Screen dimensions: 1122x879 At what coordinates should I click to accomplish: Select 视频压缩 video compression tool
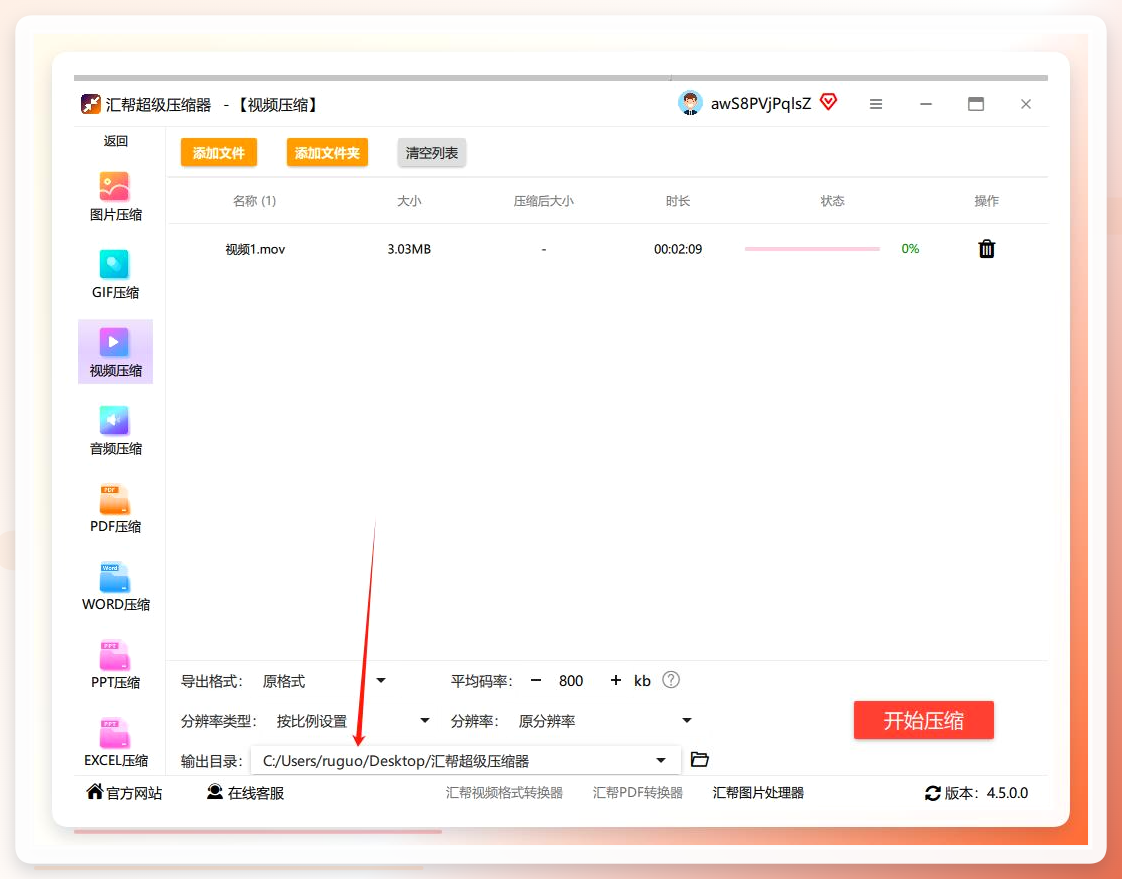click(115, 351)
